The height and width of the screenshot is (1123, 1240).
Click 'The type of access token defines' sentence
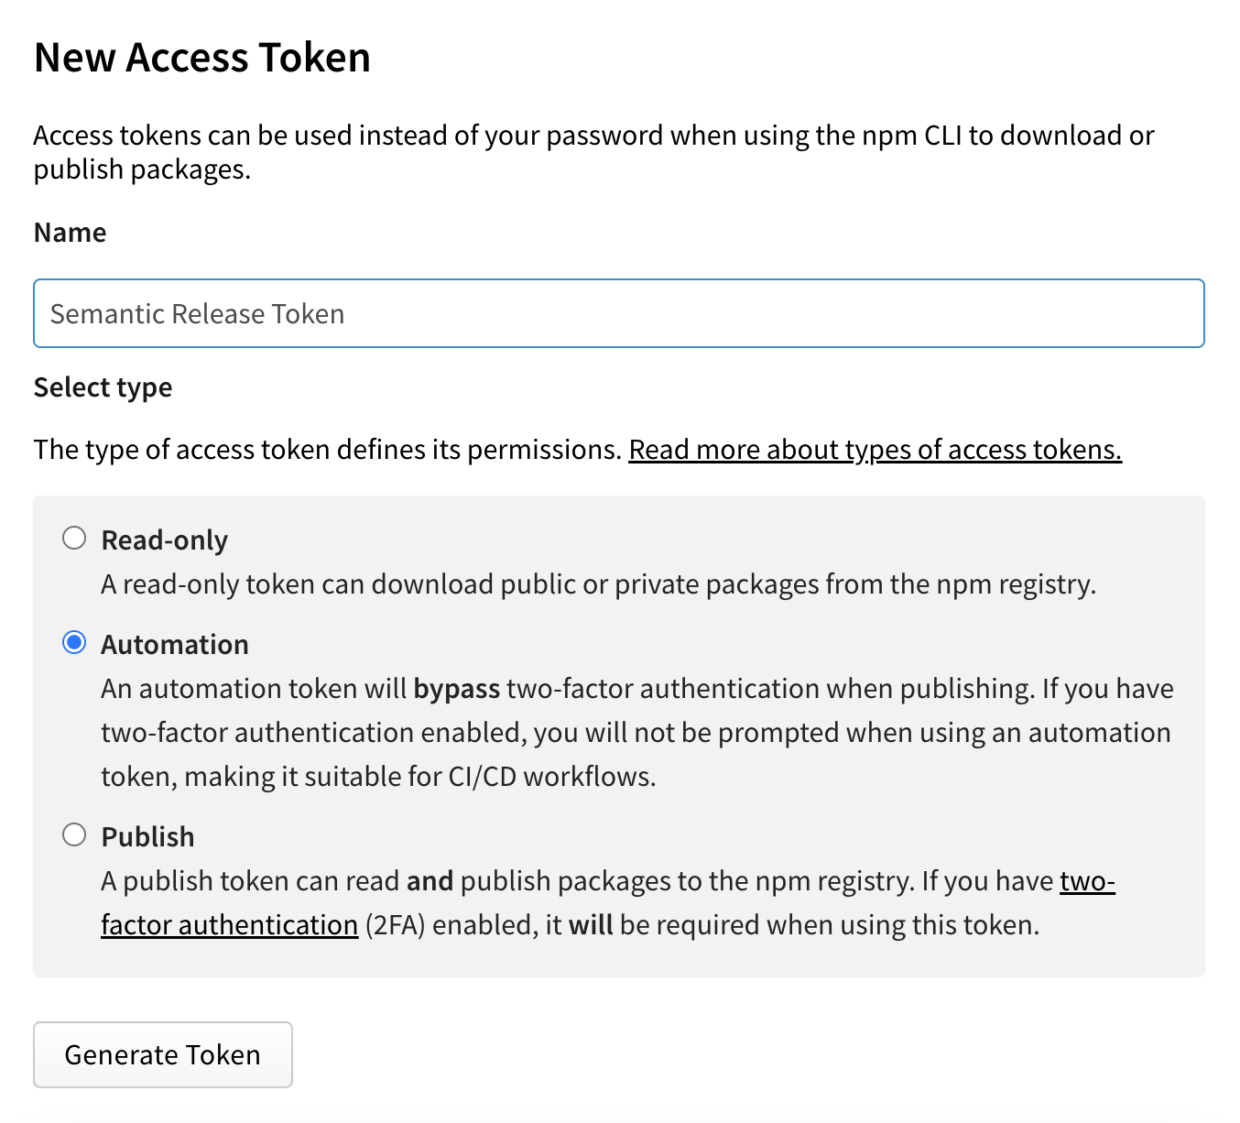click(327, 450)
